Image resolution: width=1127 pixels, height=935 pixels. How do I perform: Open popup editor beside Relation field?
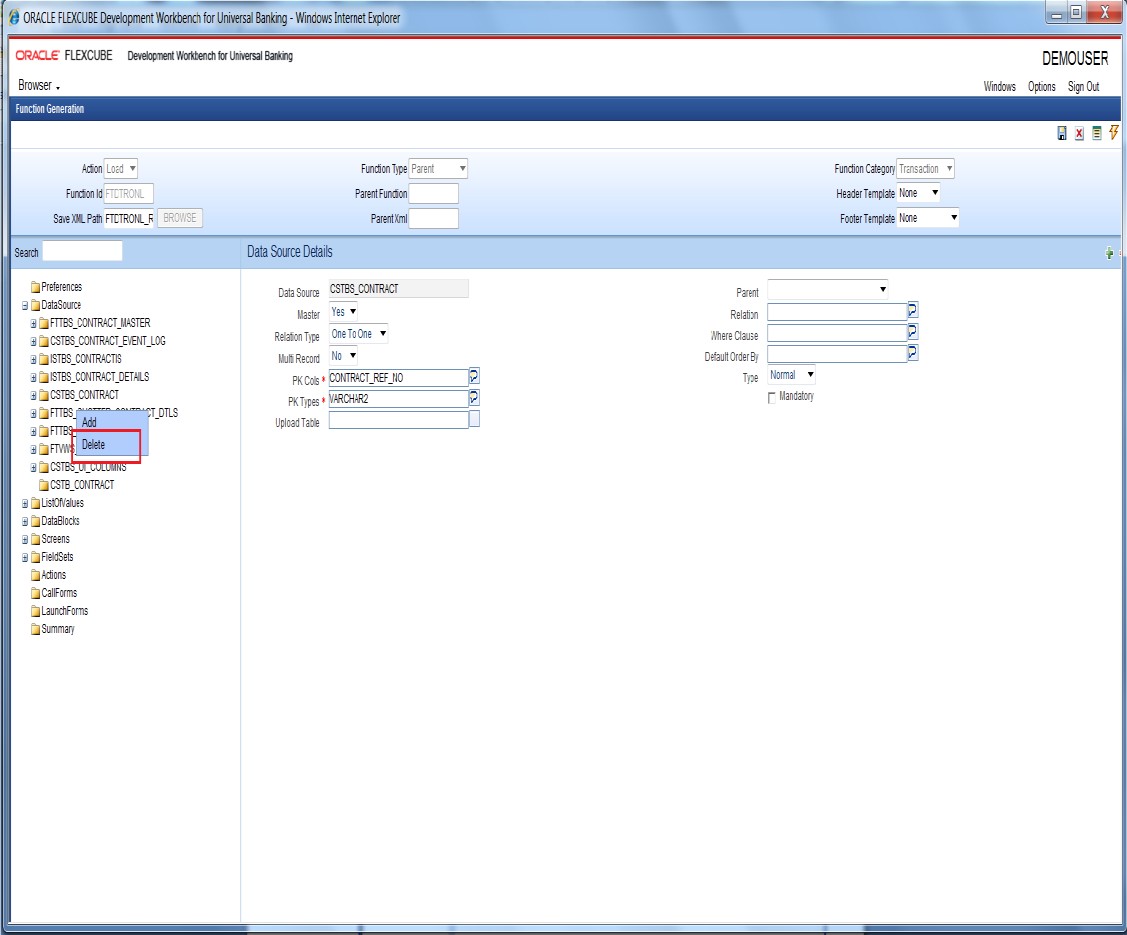[913, 311]
